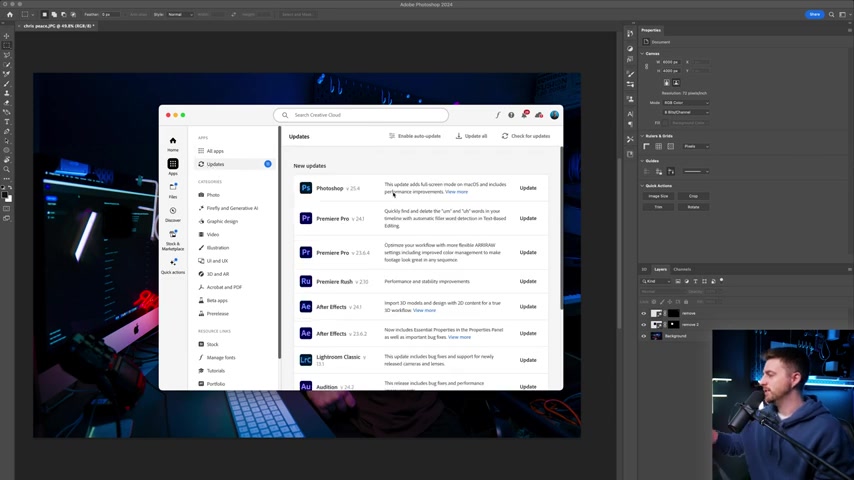
Task: Collapse the Rulers & Grids section
Action: [x=642, y=136]
